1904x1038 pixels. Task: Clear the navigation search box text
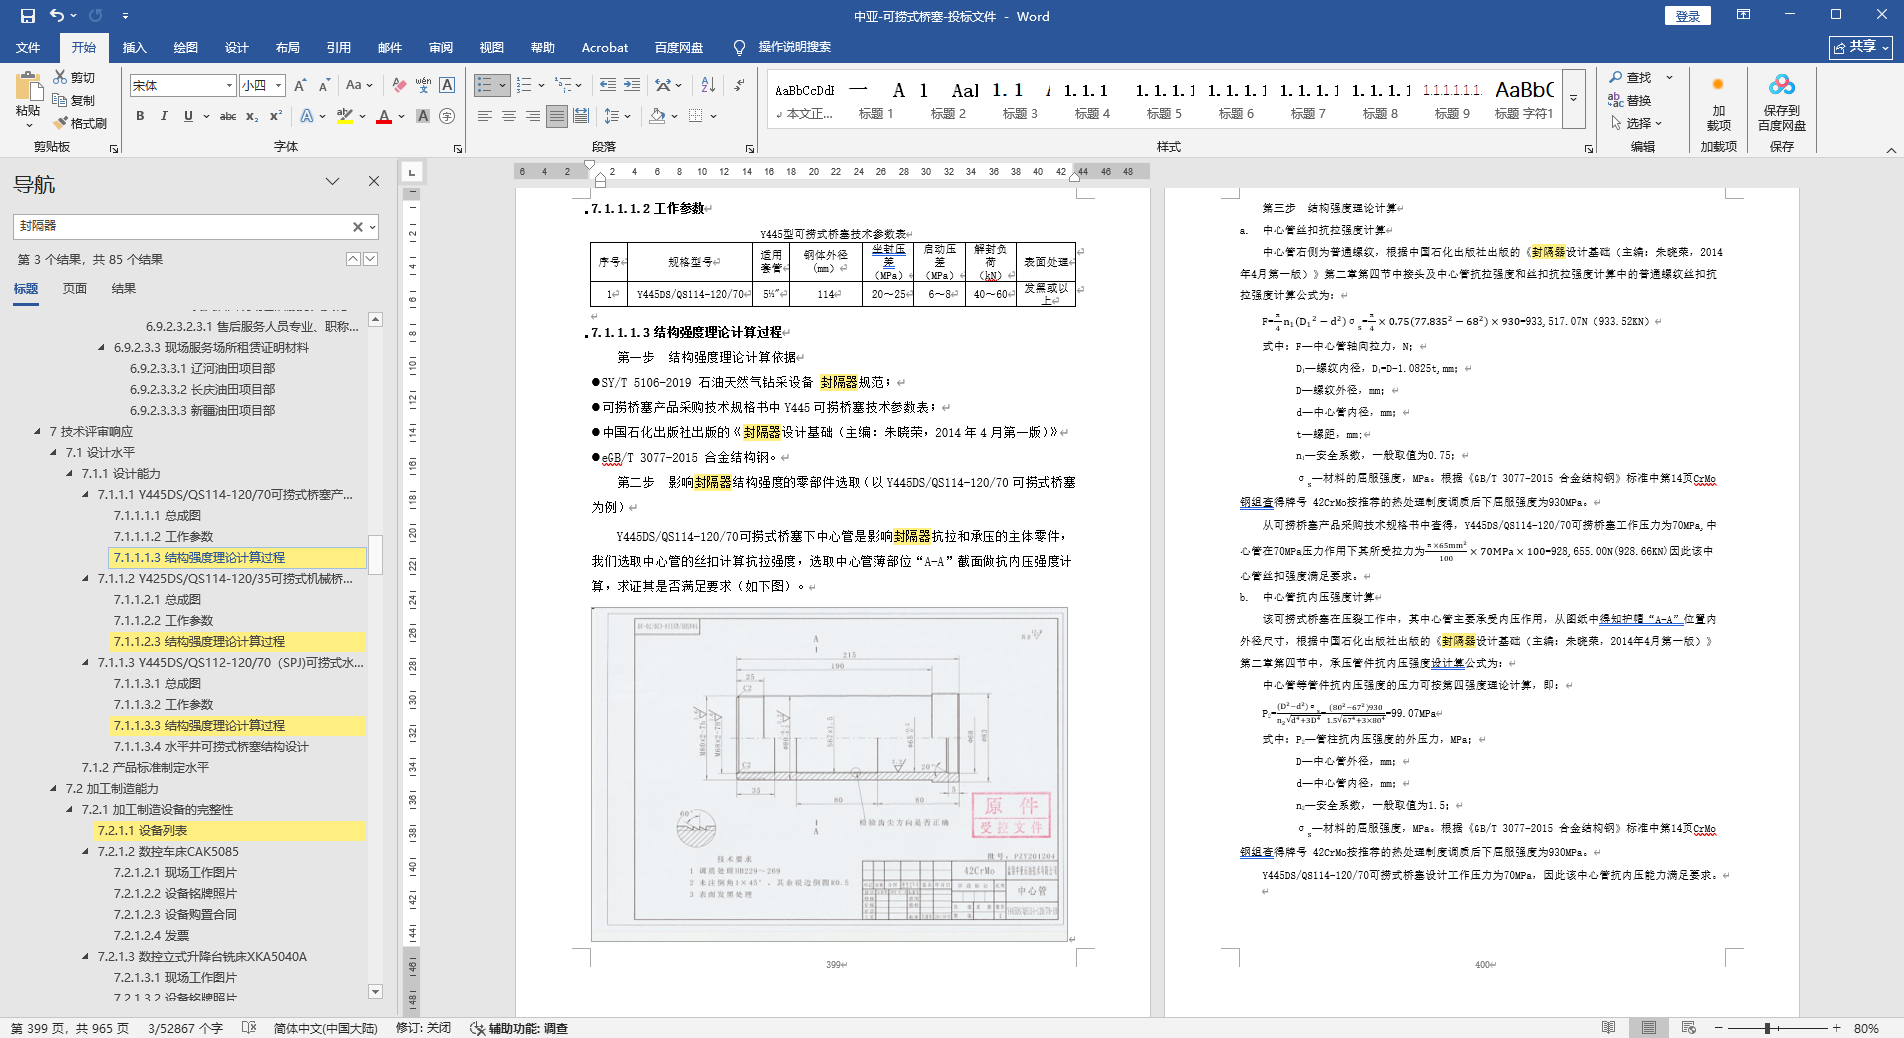357,227
